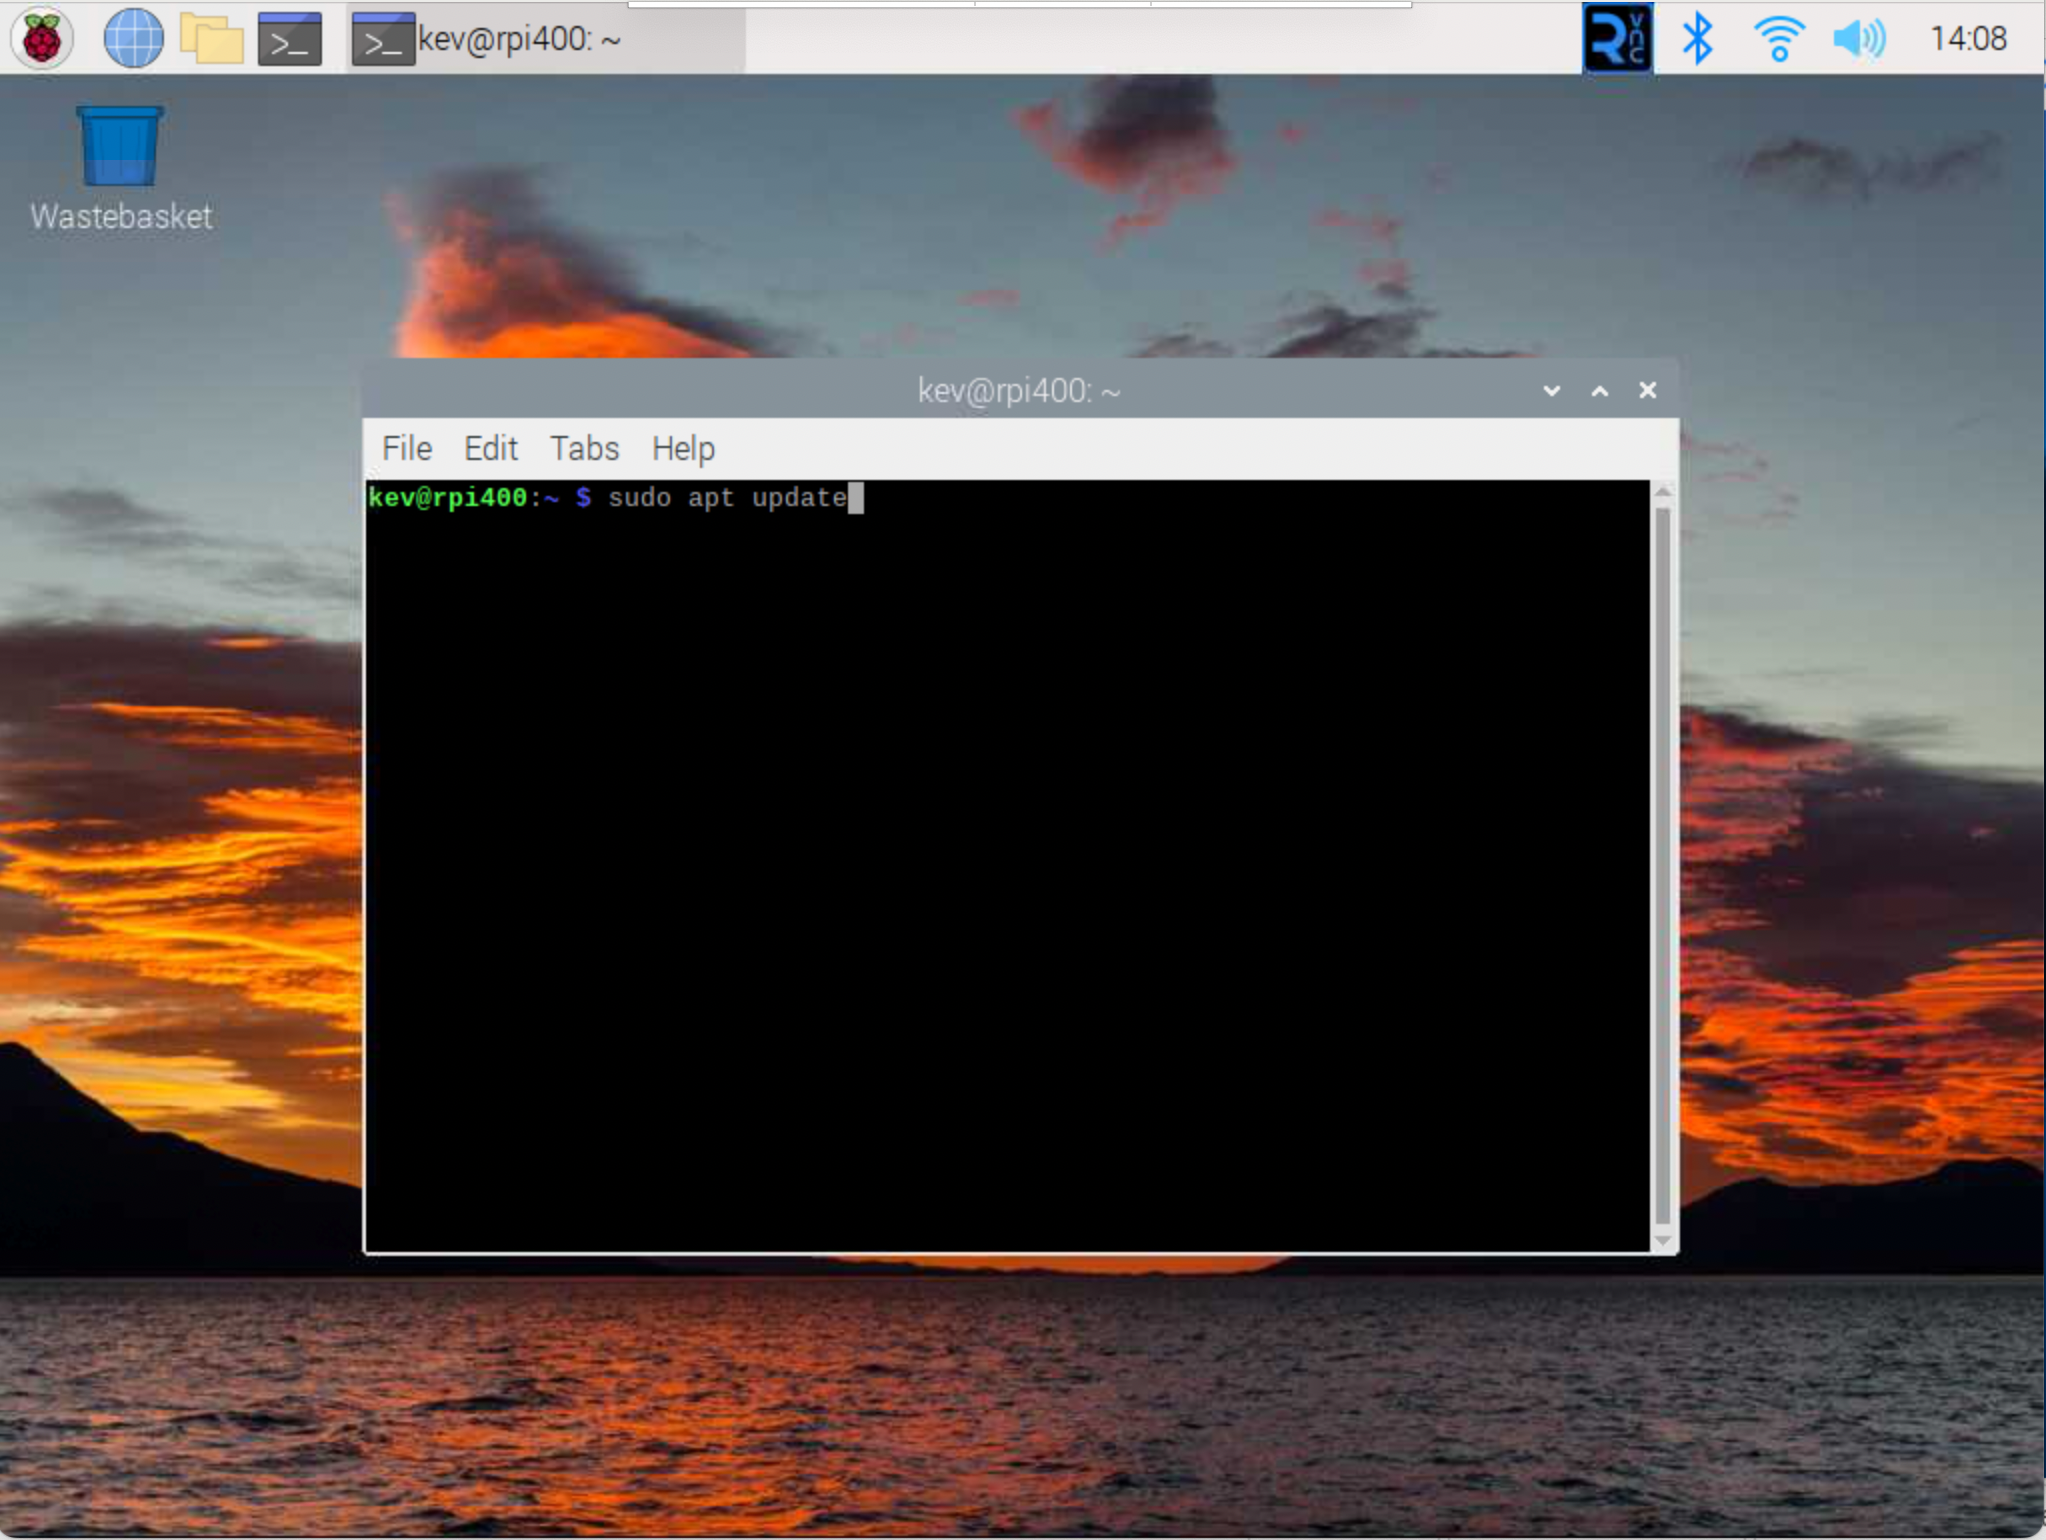Open the RealVNC server tray icon
The width and height of the screenshot is (2046, 1540).
pos(1617,38)
